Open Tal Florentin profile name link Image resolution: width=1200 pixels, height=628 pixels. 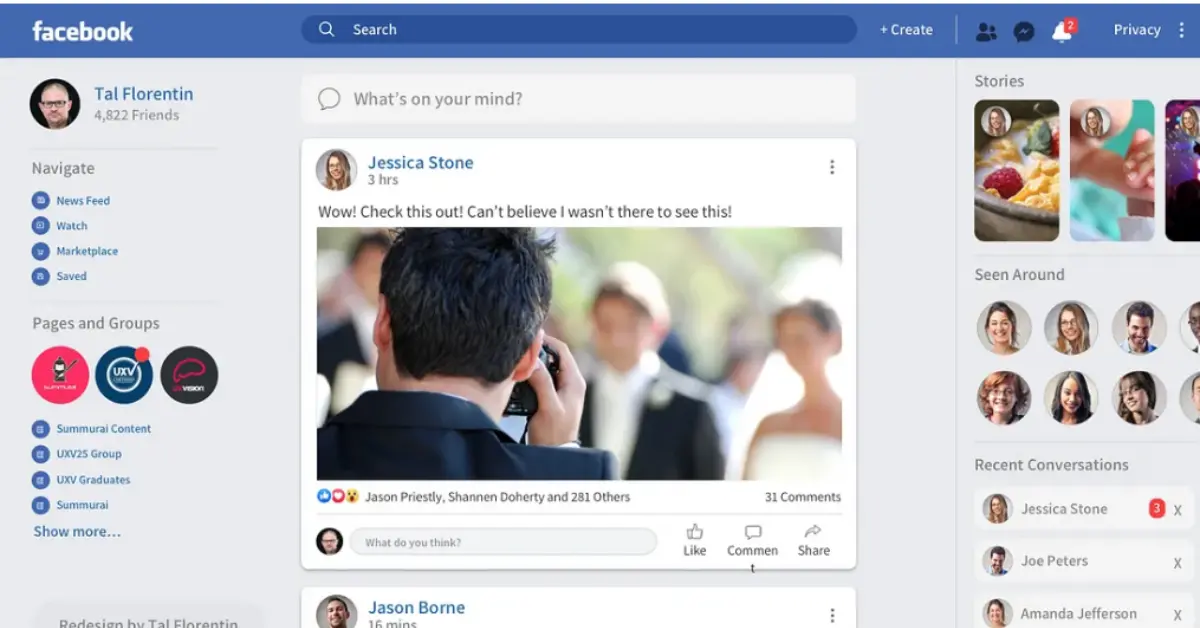144,94
